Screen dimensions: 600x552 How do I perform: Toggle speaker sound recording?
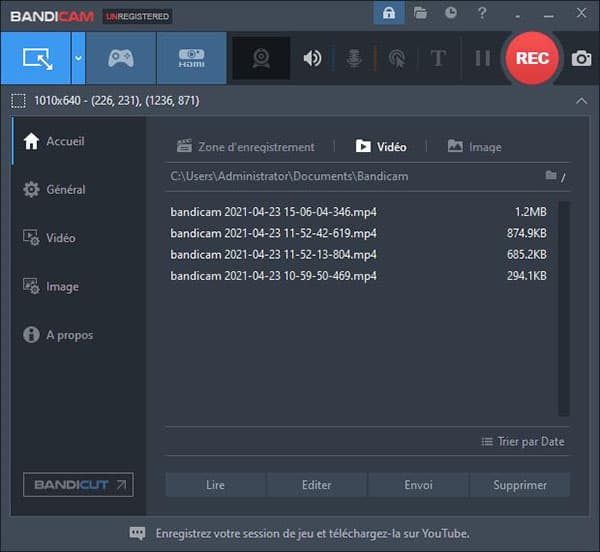click(312, 59)
